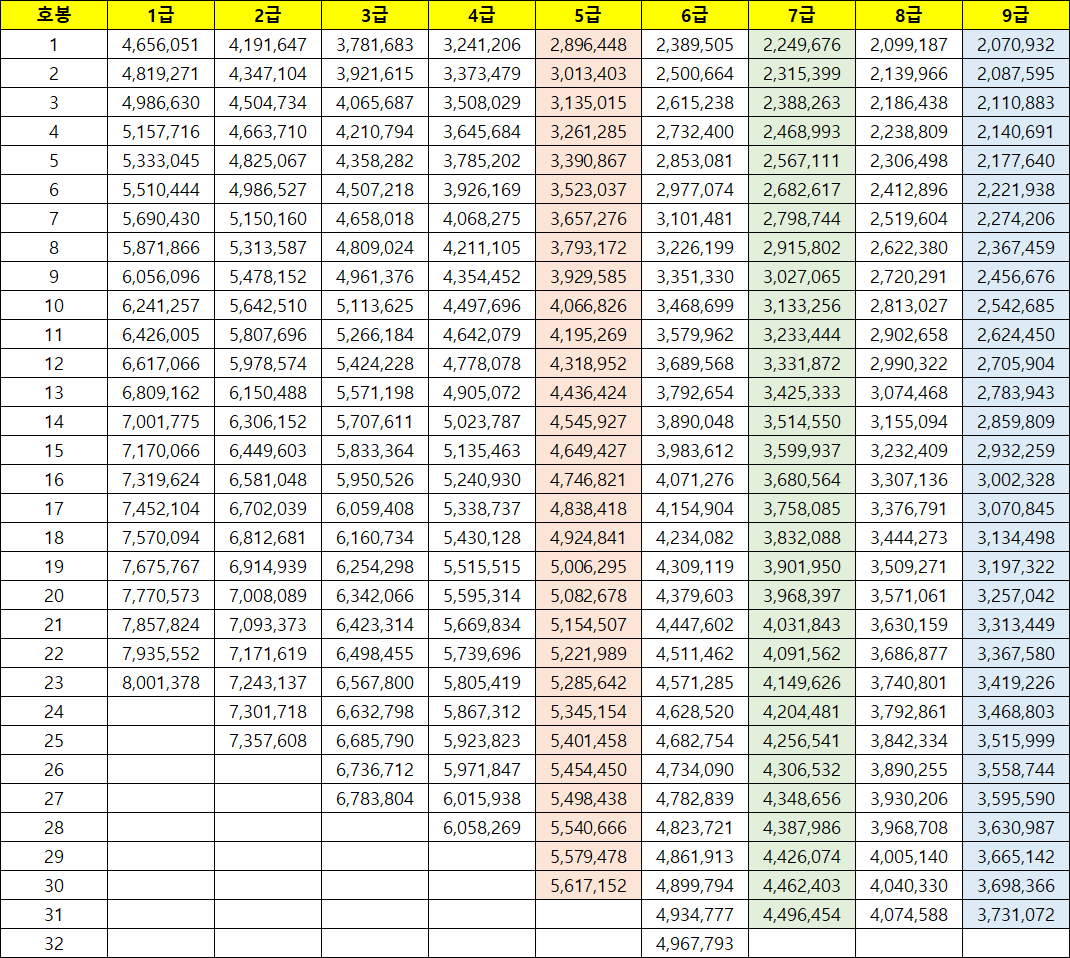Click cell with value 4,066,826

[588, 306]
